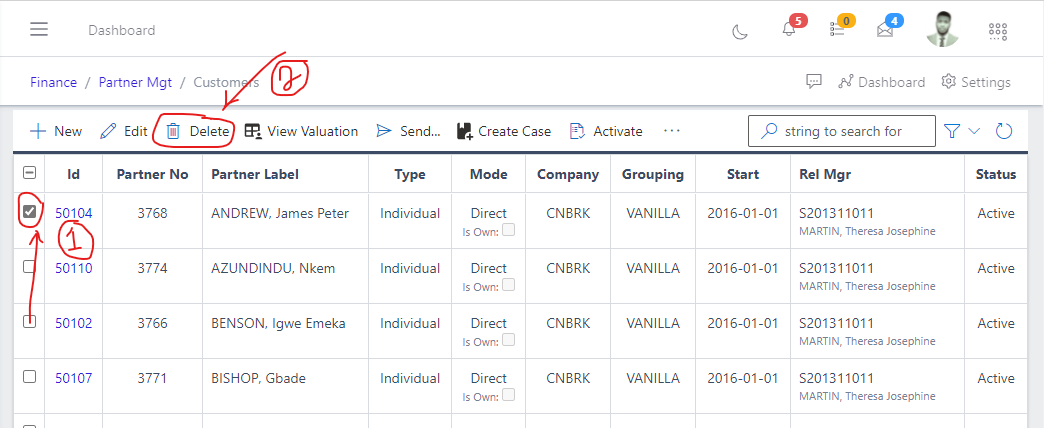Screen dimensions: 1044x428
Task: Select partner number 3766 cell
Action: [x=152, y=323]
